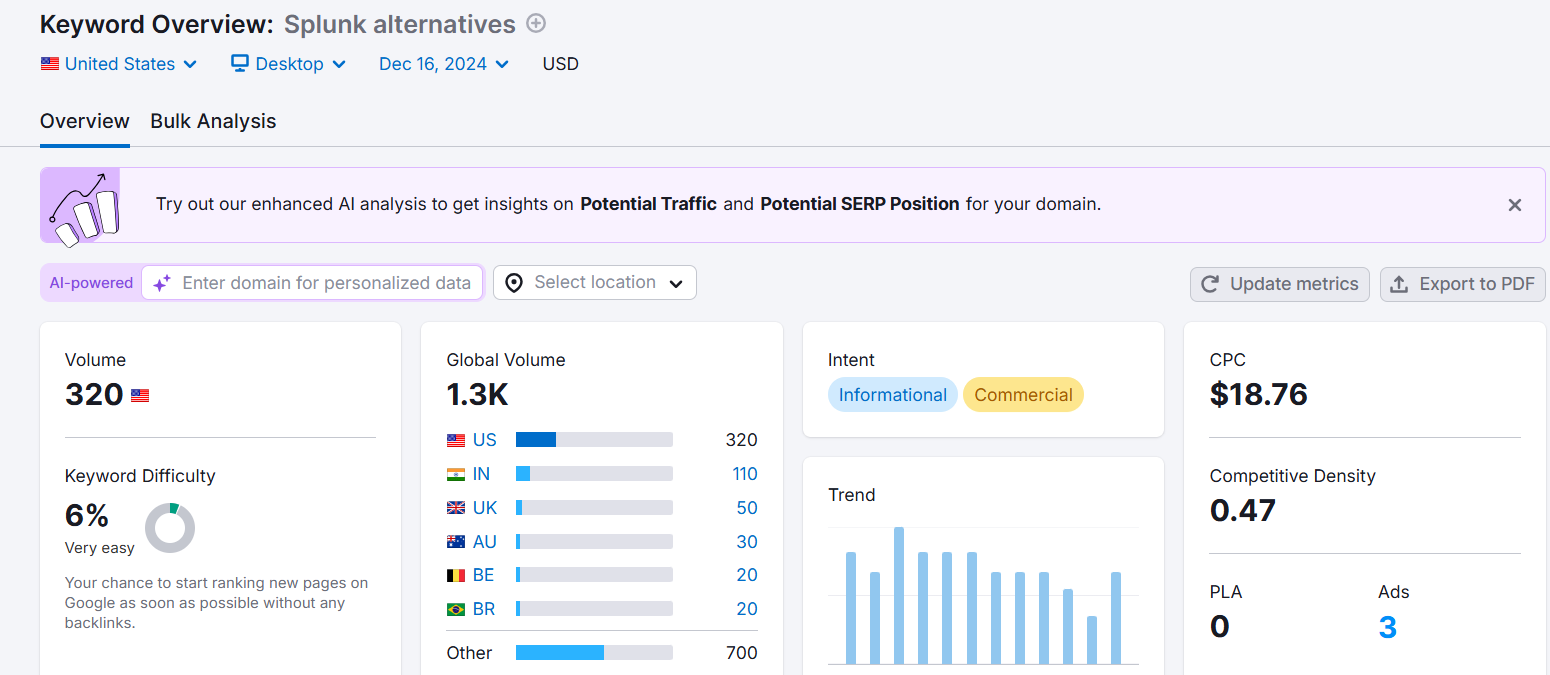The image size is (1550, 675).
Task: Open the United States country dropdown
Action: tap(119, 64)
